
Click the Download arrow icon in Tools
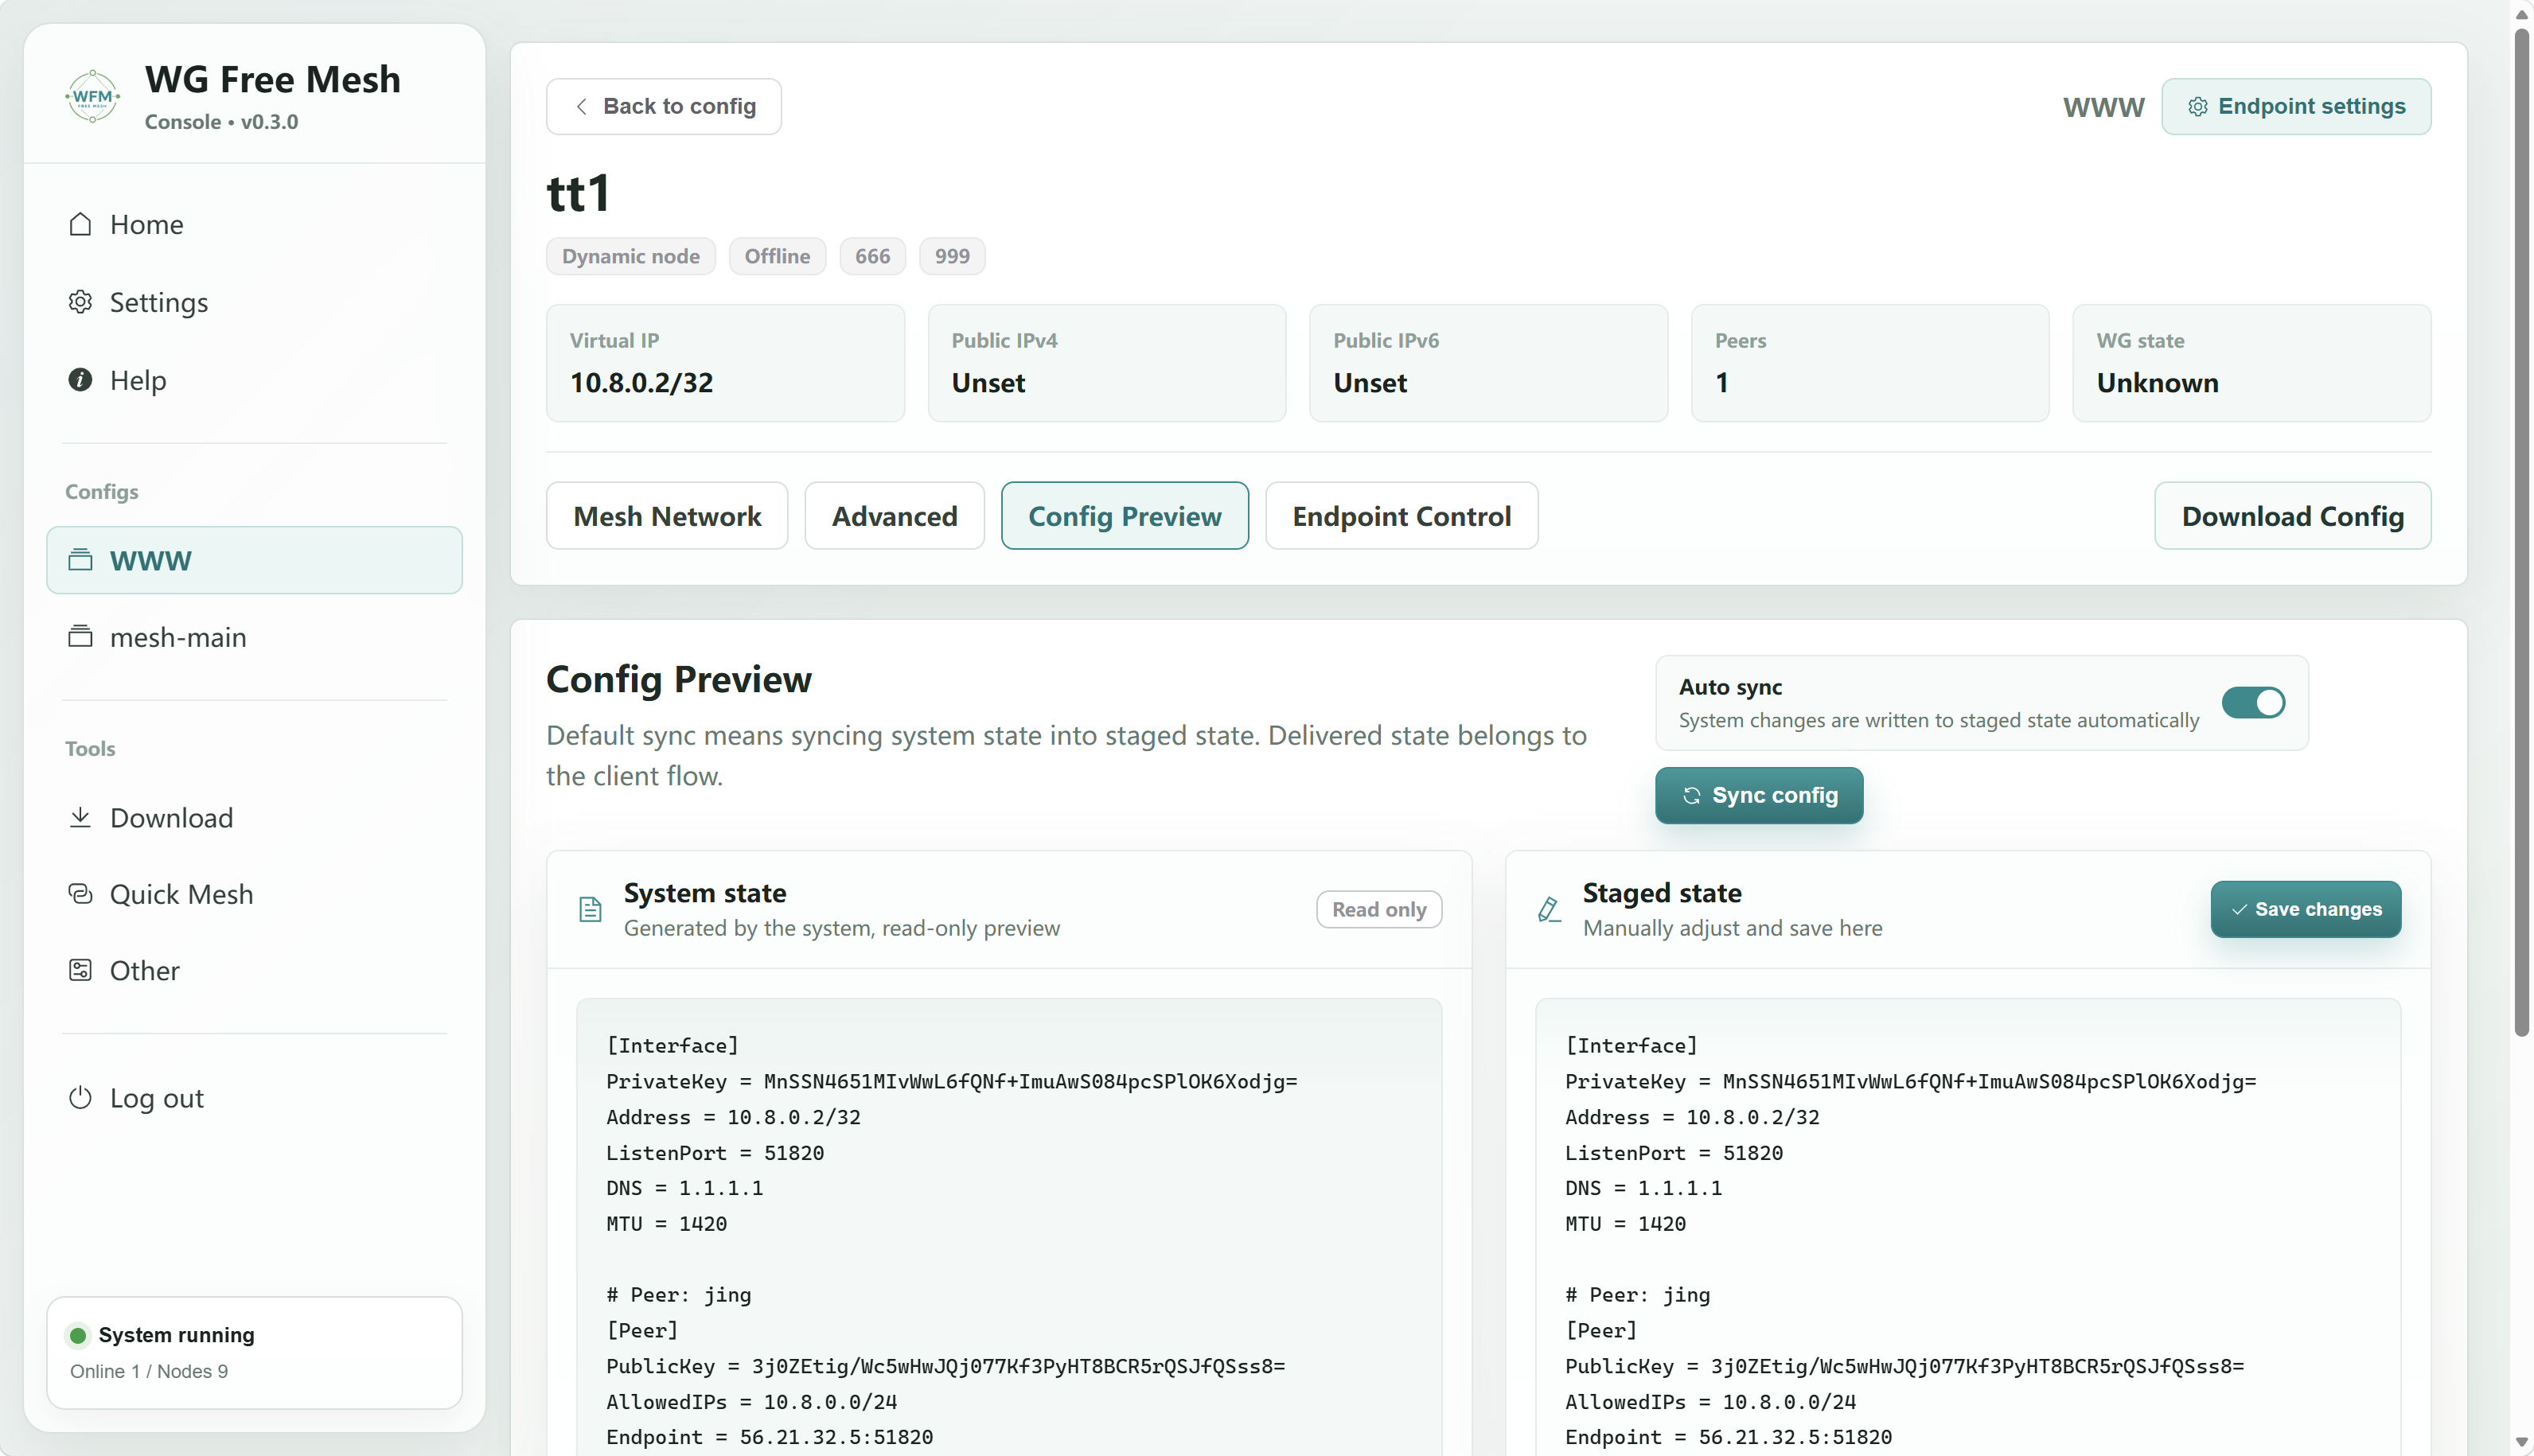coord(80,817)
